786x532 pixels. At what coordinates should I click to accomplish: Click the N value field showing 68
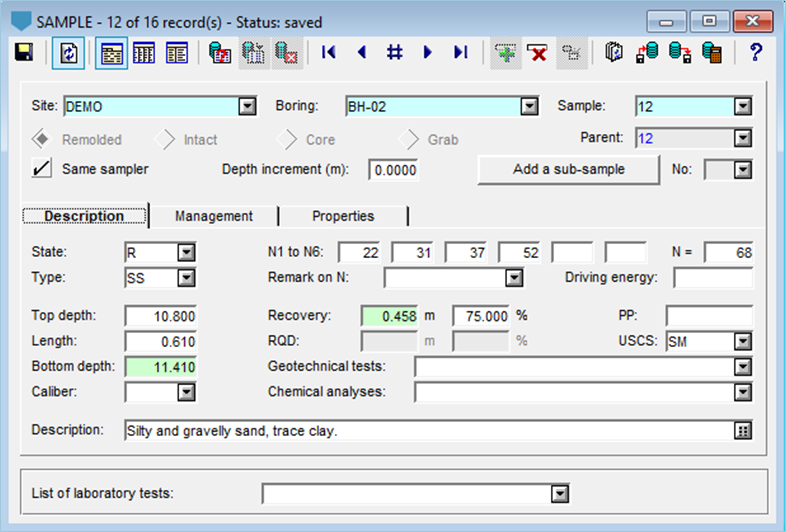point(728,252)
